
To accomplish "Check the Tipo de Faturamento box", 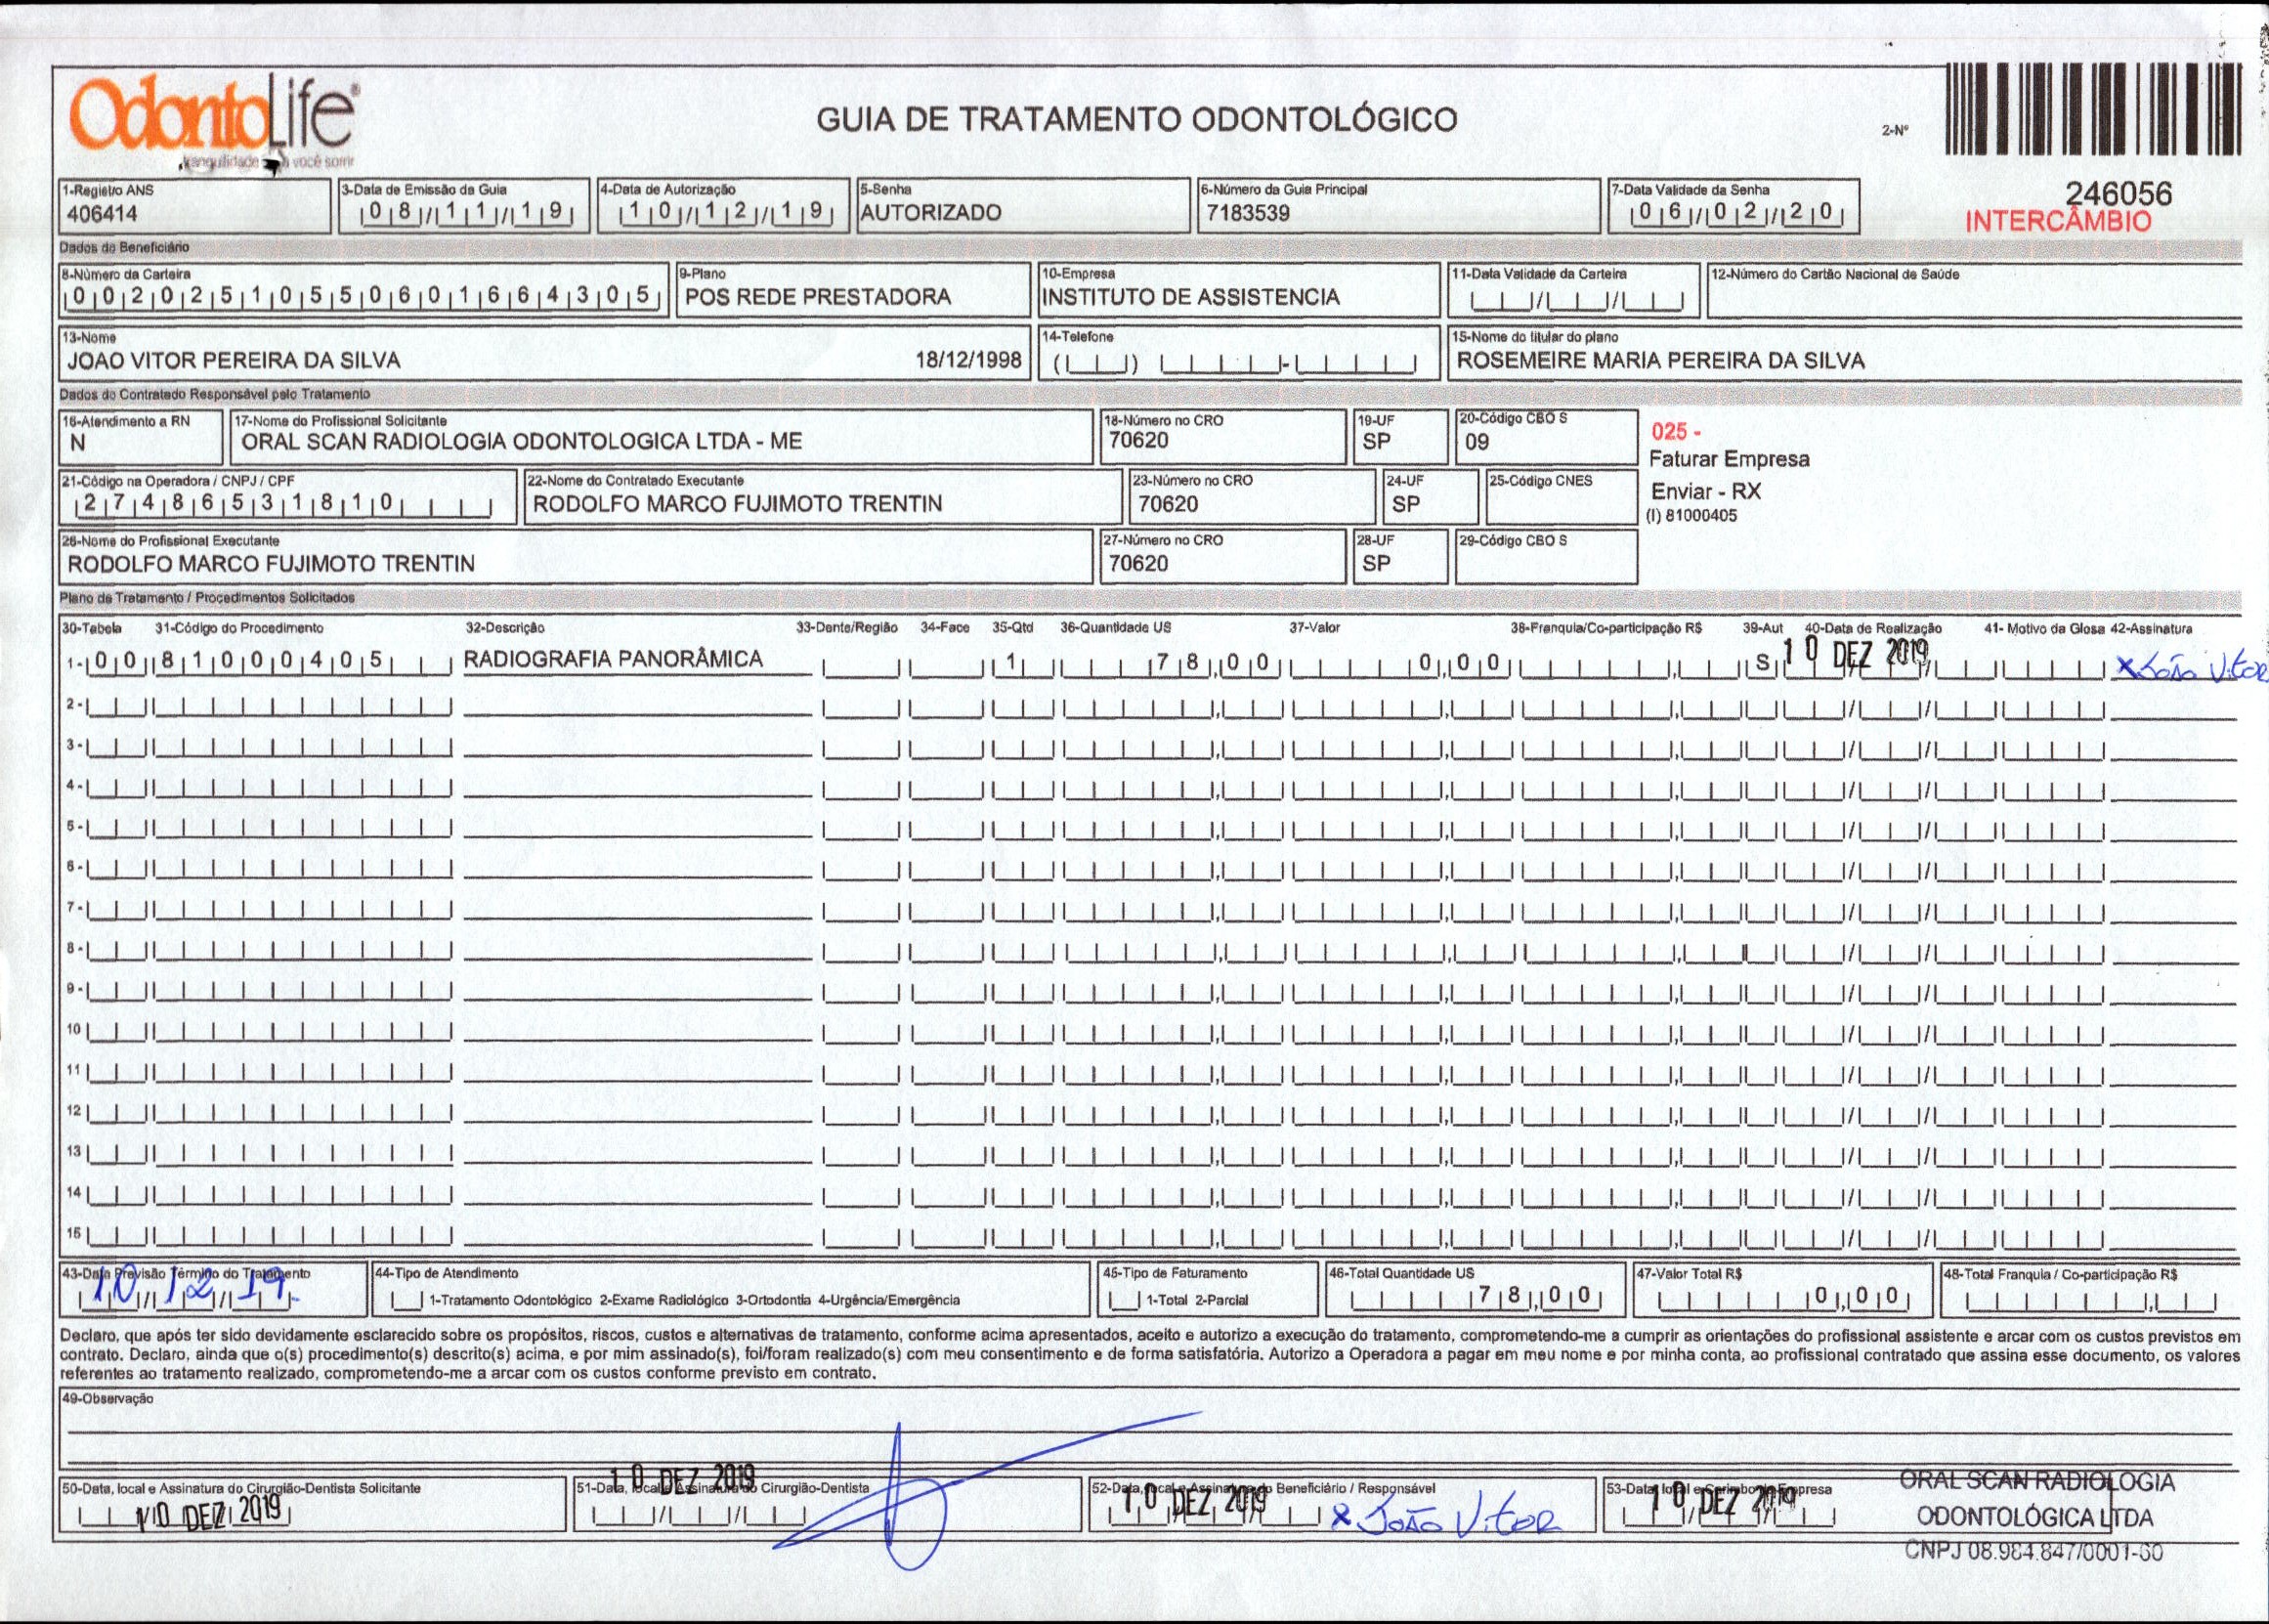I will [1125, 1301].
